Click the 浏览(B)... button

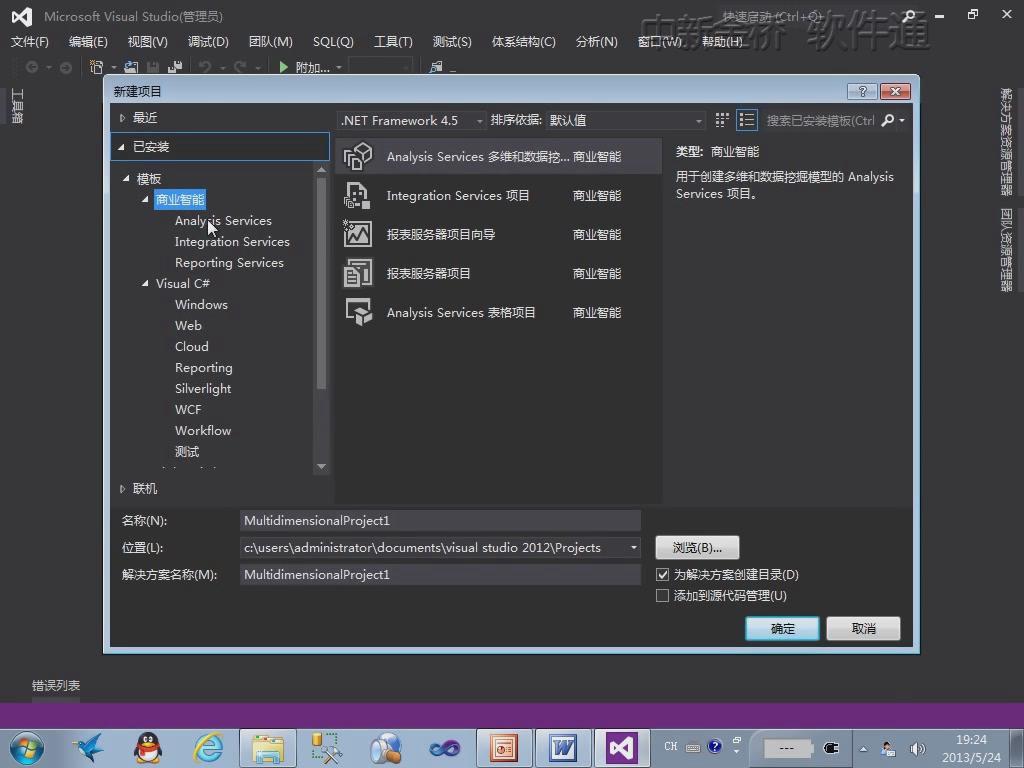[697, 548]
